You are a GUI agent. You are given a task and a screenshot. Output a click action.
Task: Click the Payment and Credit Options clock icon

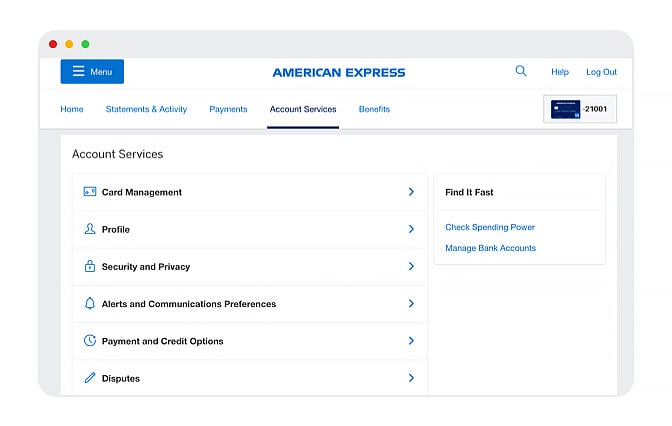90,341
